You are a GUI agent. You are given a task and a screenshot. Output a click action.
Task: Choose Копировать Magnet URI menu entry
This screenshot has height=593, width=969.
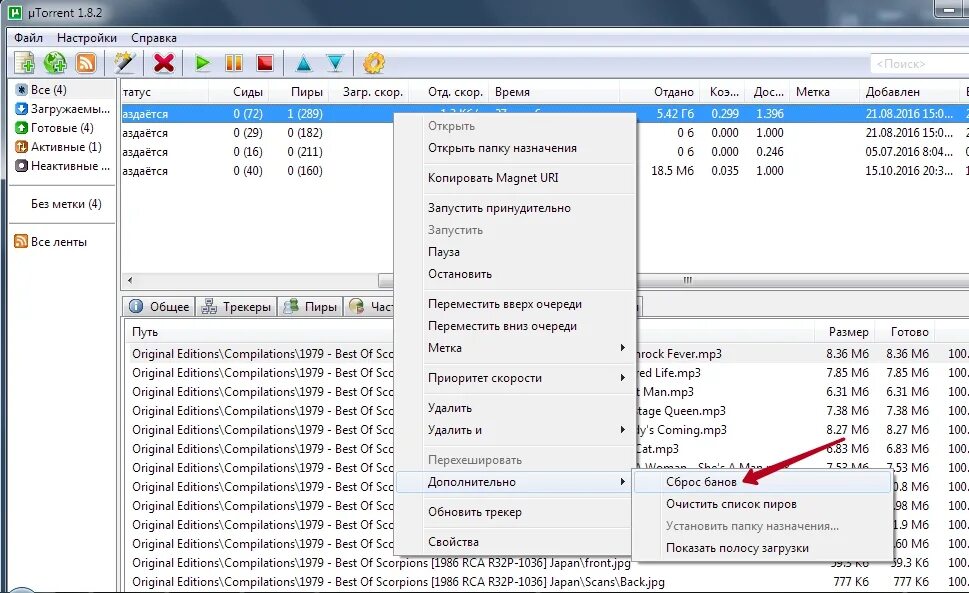point(515,178)
